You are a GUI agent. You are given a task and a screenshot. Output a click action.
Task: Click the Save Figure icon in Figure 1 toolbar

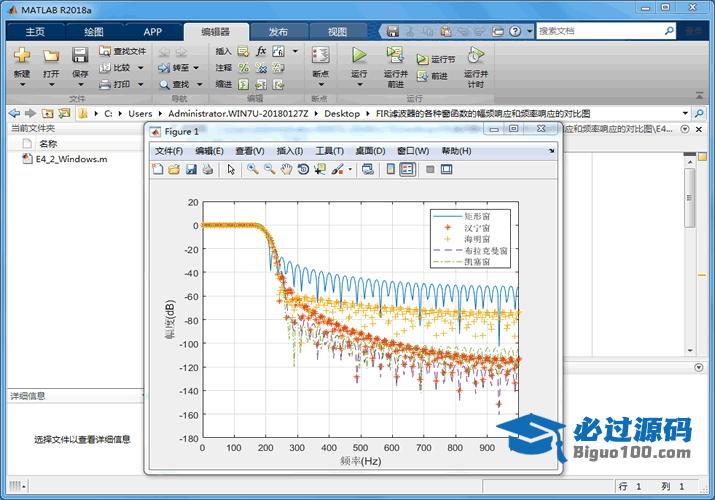coord(191,170)
